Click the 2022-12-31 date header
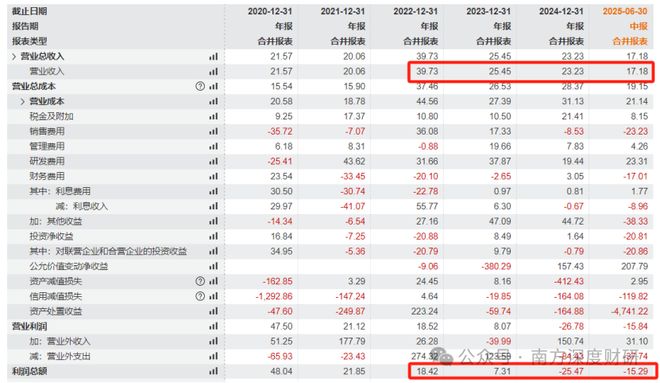 click(x=415, y=11)
